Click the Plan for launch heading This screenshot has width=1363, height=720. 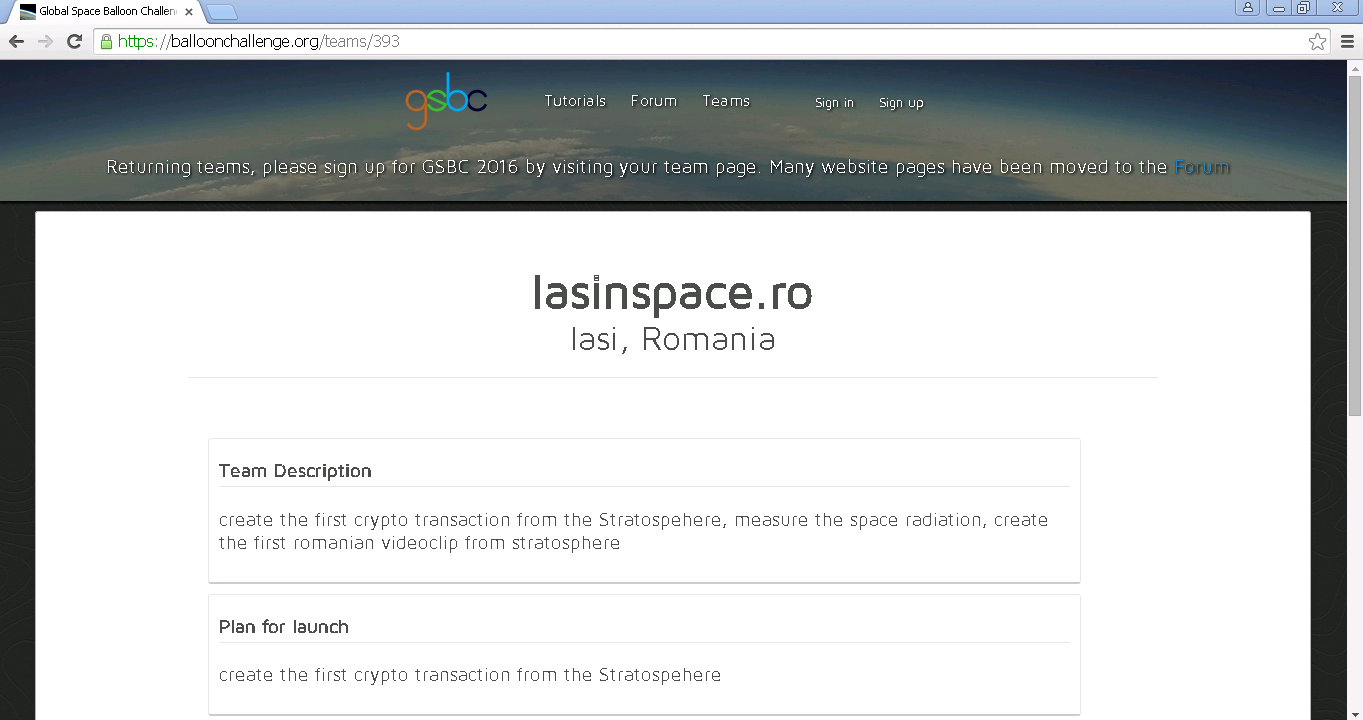[284, 627]
